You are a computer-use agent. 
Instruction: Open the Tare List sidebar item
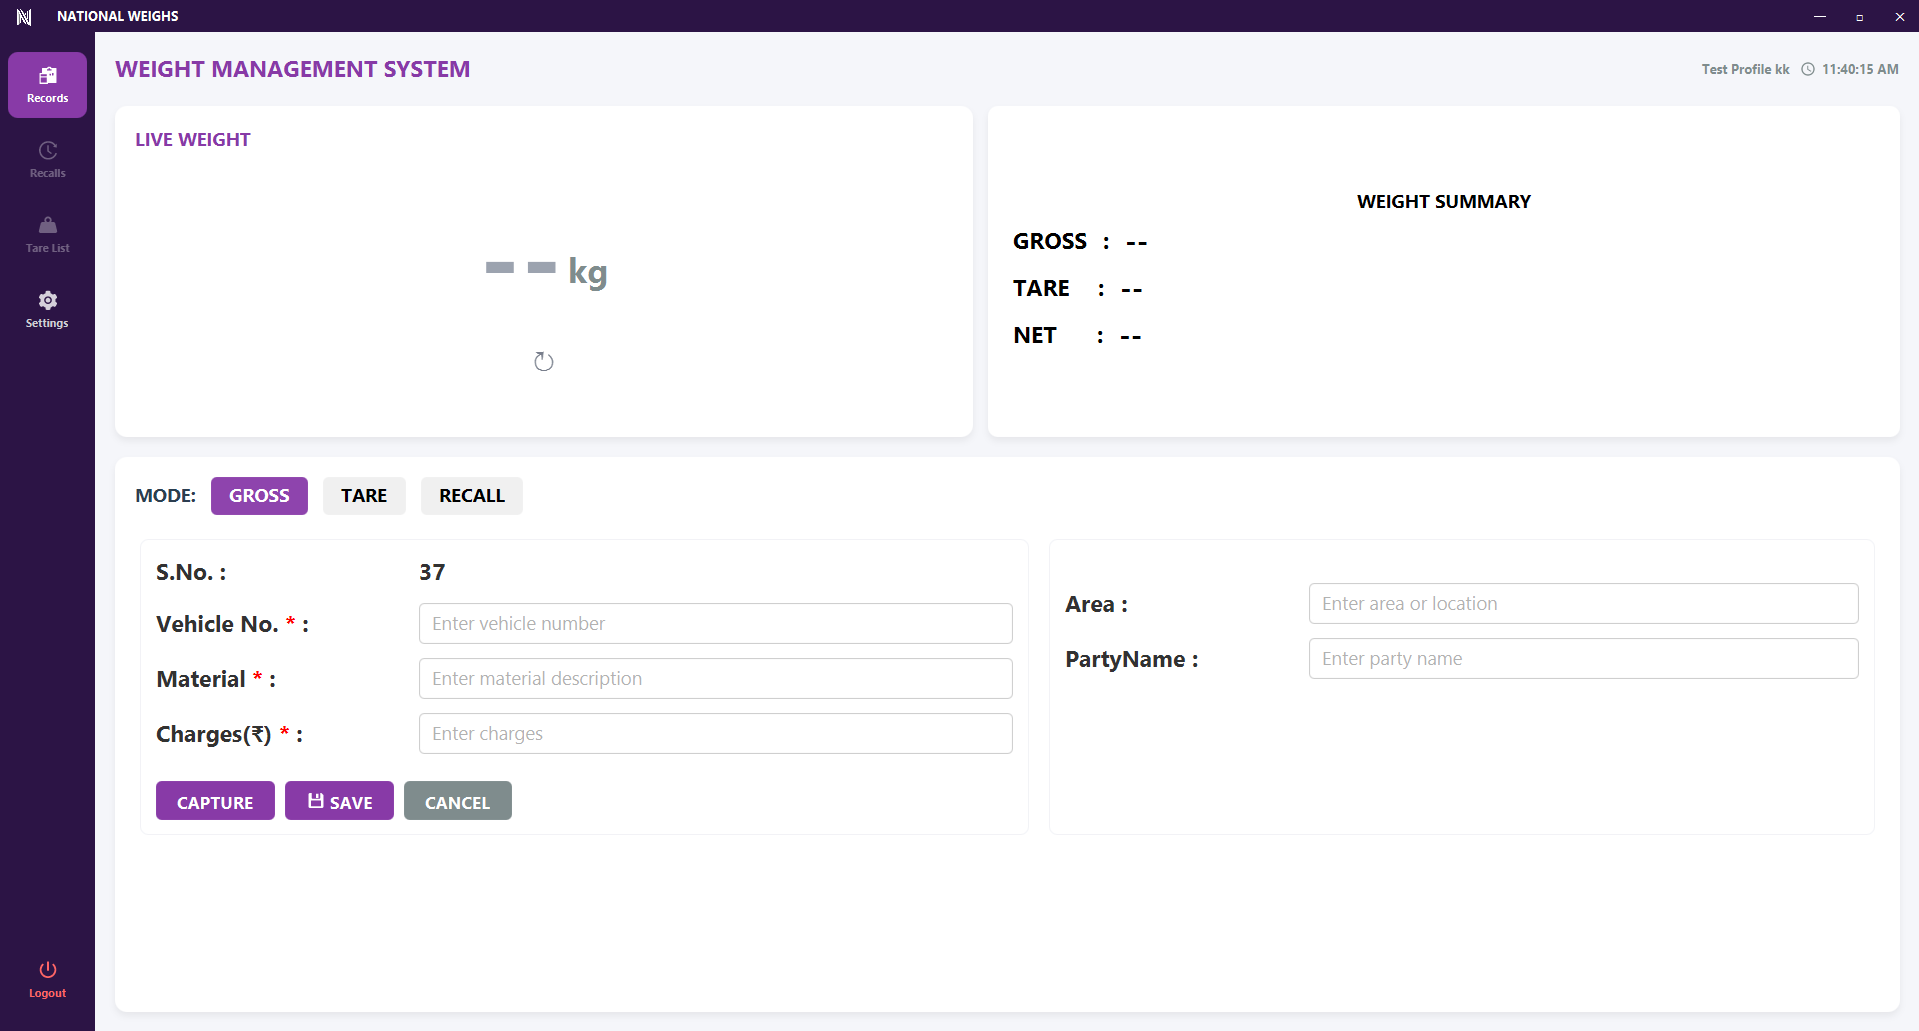47,235
